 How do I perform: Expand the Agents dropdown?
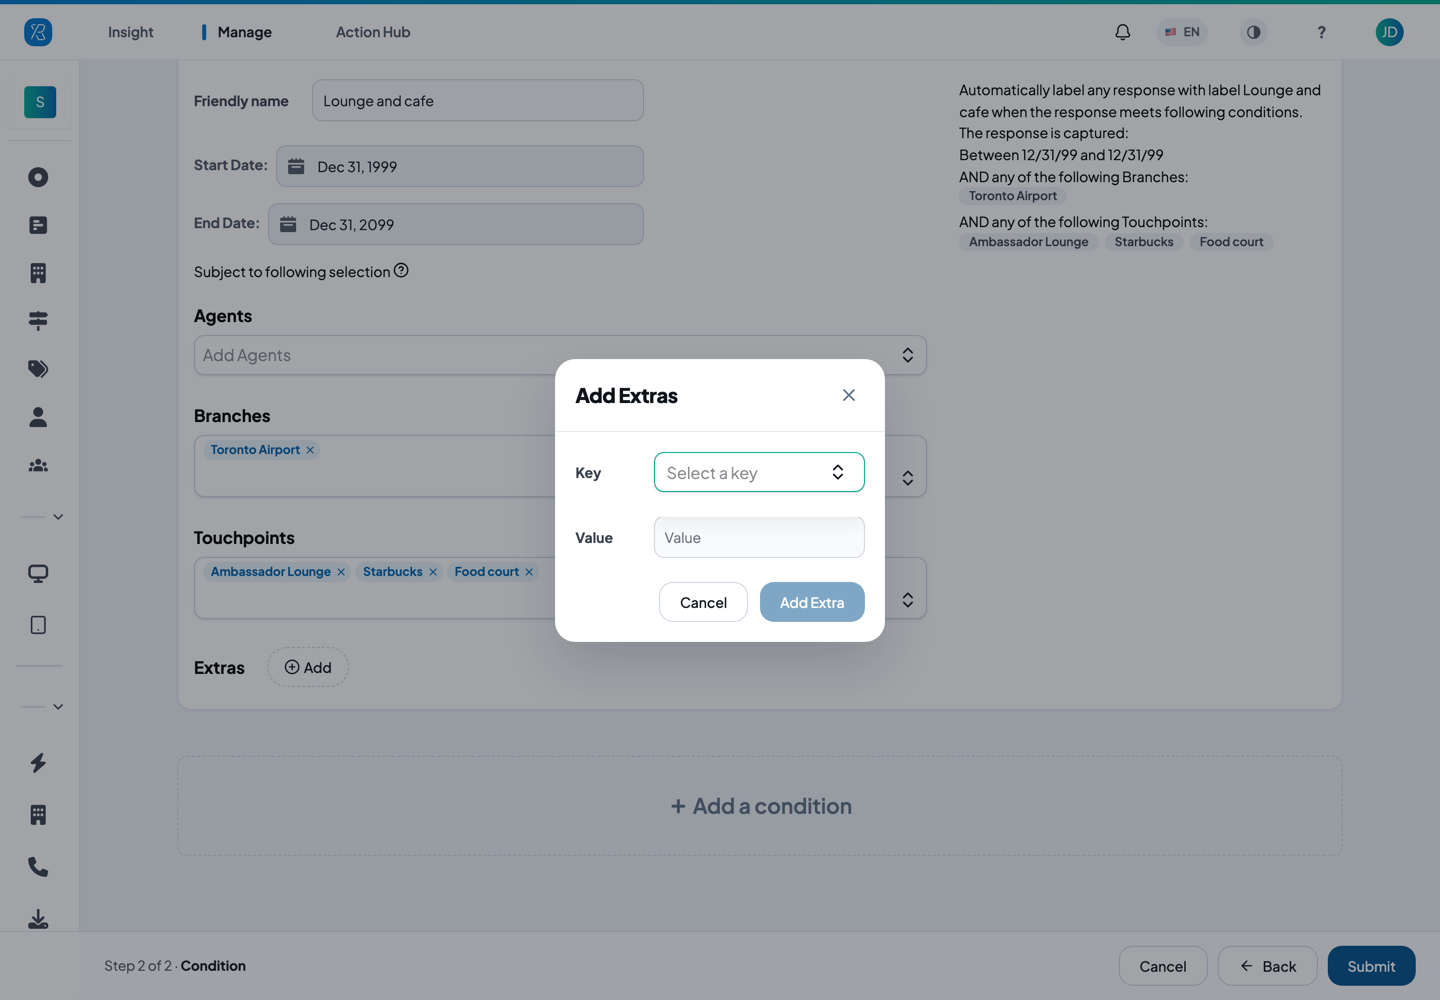coord(560,355)
